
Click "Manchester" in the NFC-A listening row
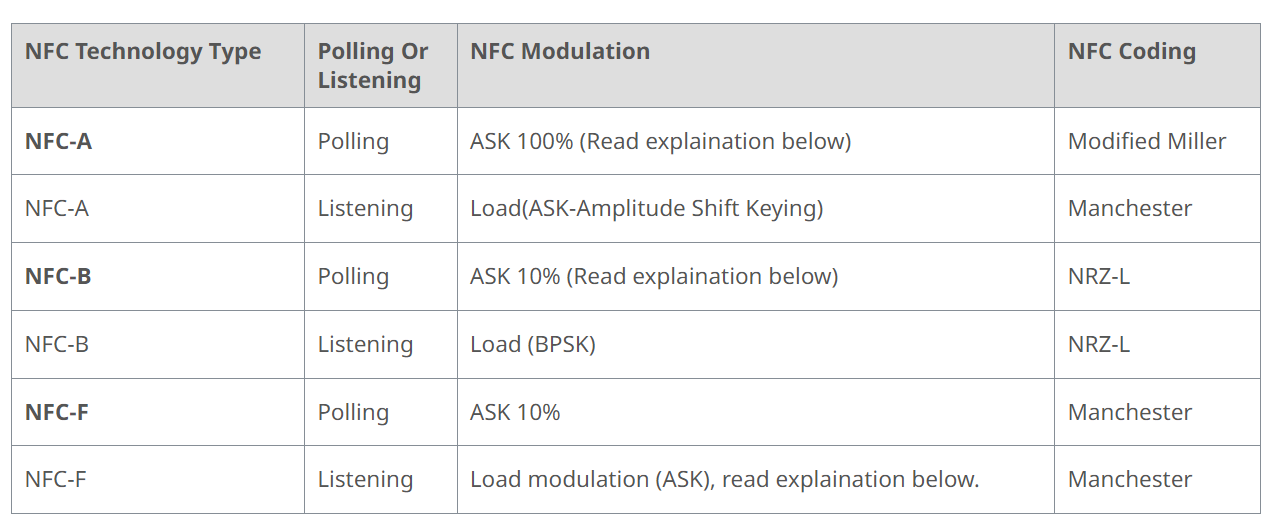pos(1130,209)
